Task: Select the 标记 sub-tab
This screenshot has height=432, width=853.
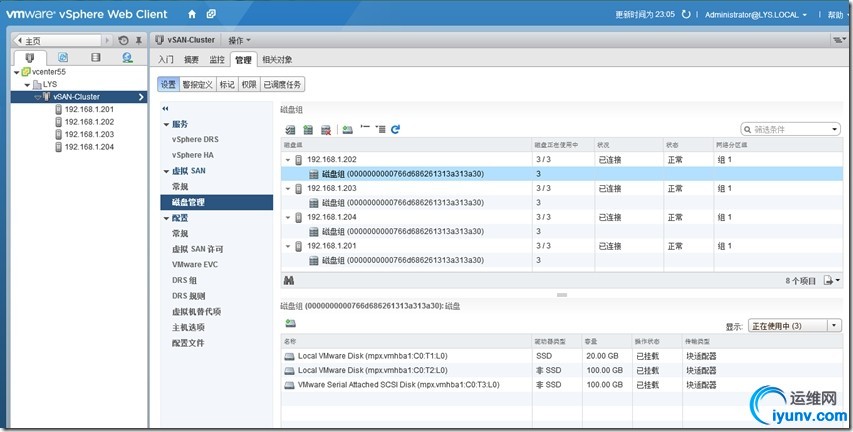Action: (227, 84)
